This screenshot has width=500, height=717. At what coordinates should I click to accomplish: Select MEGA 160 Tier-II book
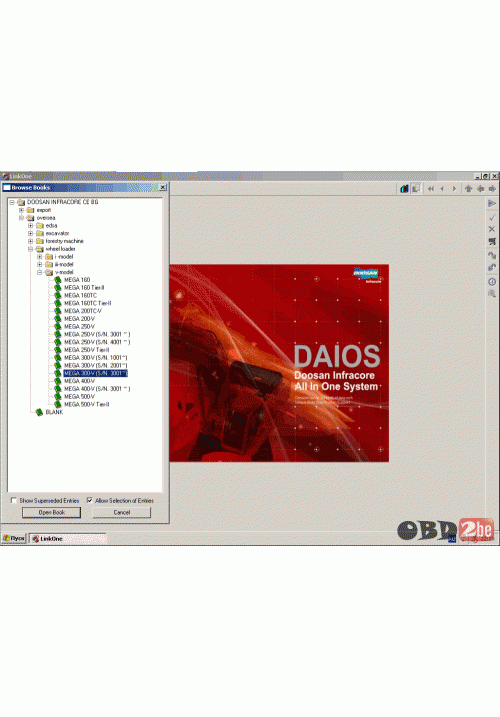click(84, 288)
